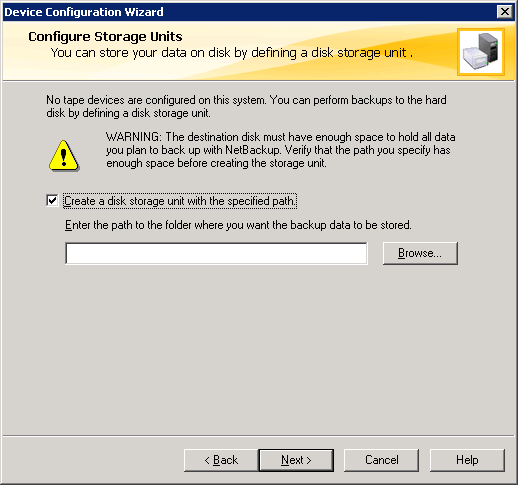Click the Device Configuration Wizard title bar
This screenshot has height=485, width=518.
248,12
